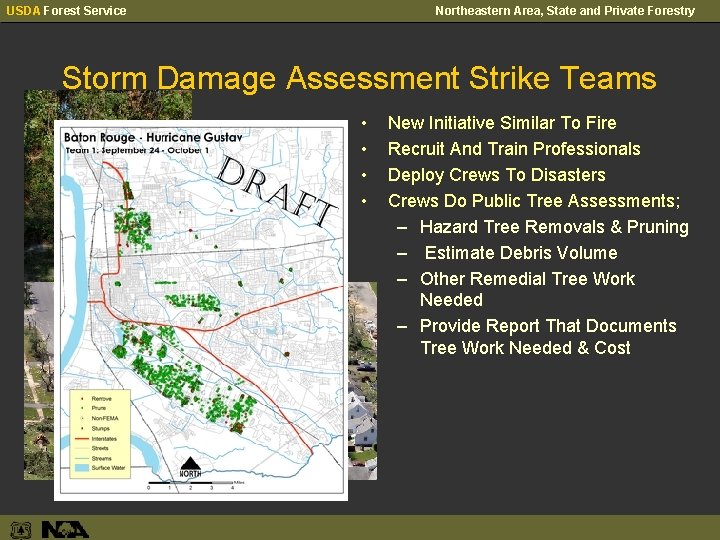
Task: Click bullet 'Crews Do Public Tree Assessments;'
Action: pos(534,201)
